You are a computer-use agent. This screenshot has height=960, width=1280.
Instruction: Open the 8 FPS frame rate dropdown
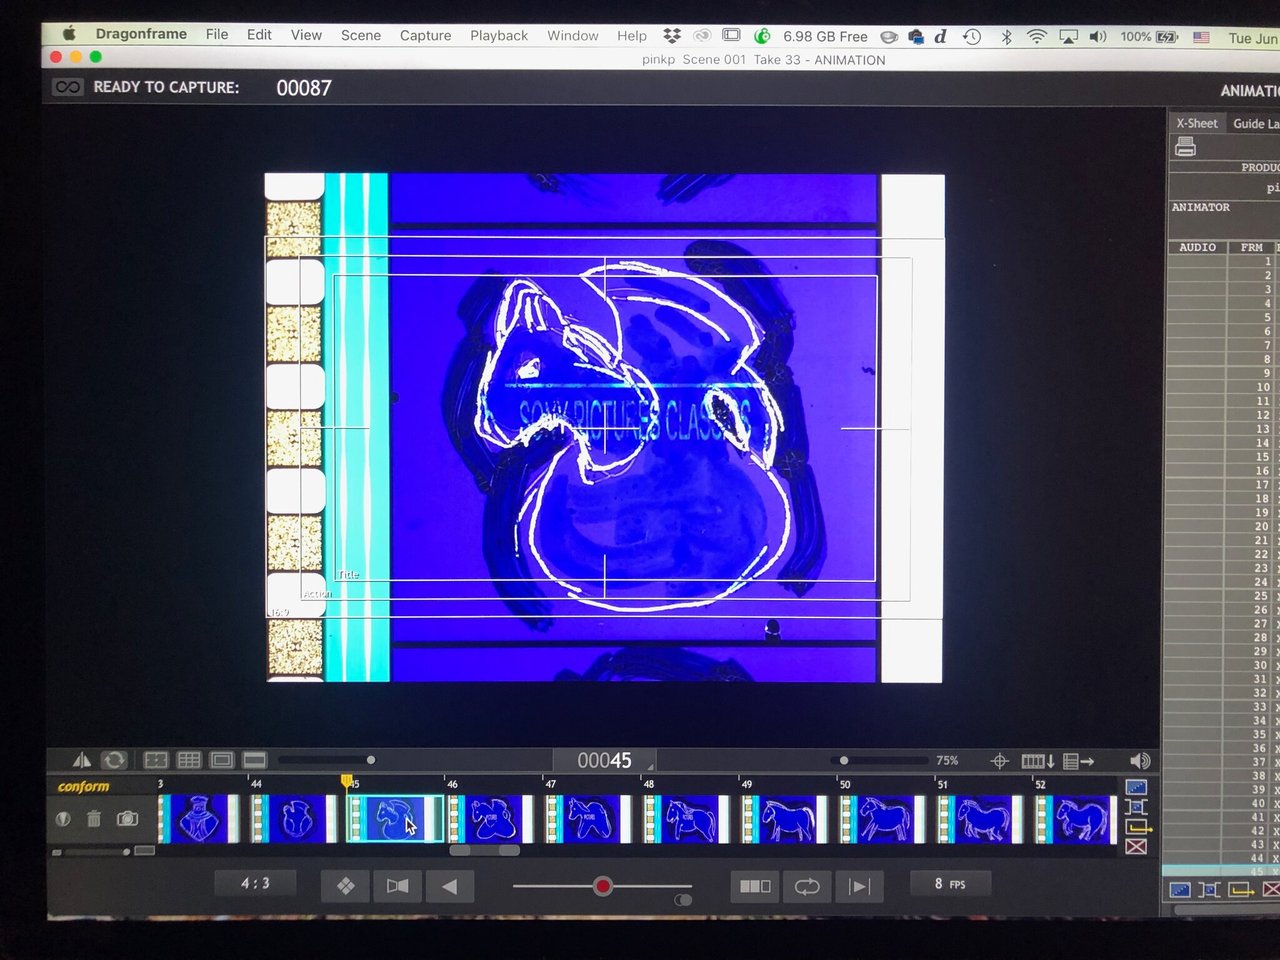point(950,884)
